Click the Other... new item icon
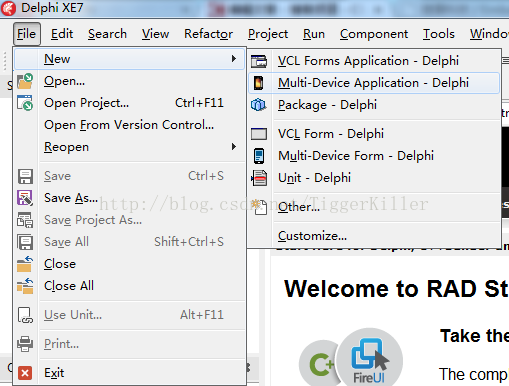Screen dimensions: 509x386 coord(259,207)
